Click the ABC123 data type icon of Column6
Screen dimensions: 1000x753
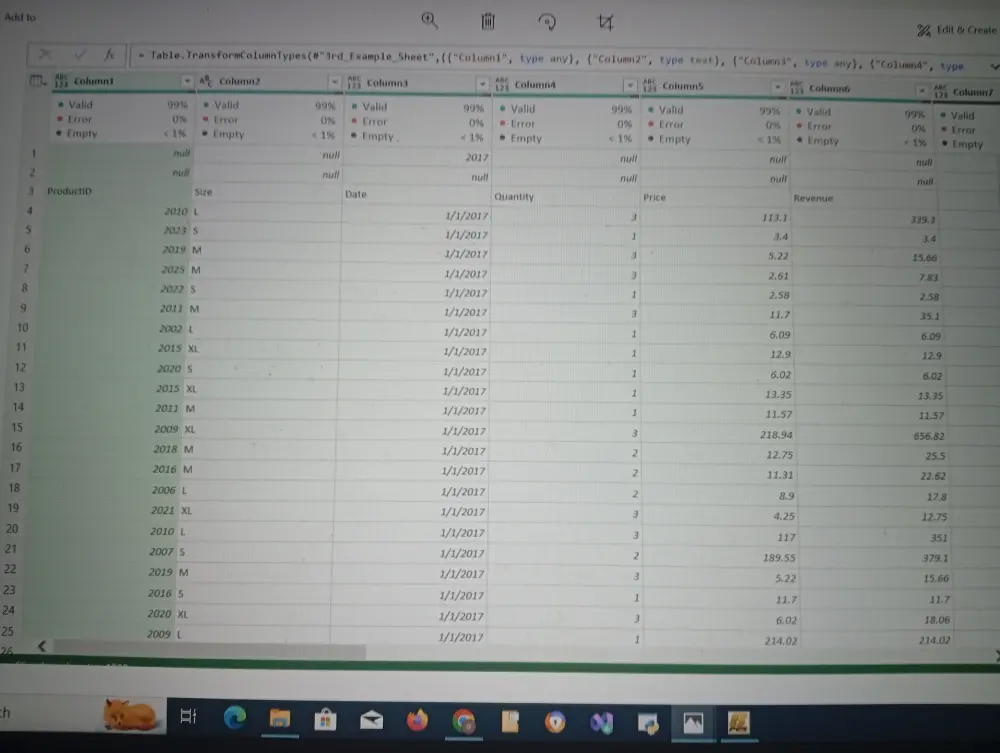[797, 87]
